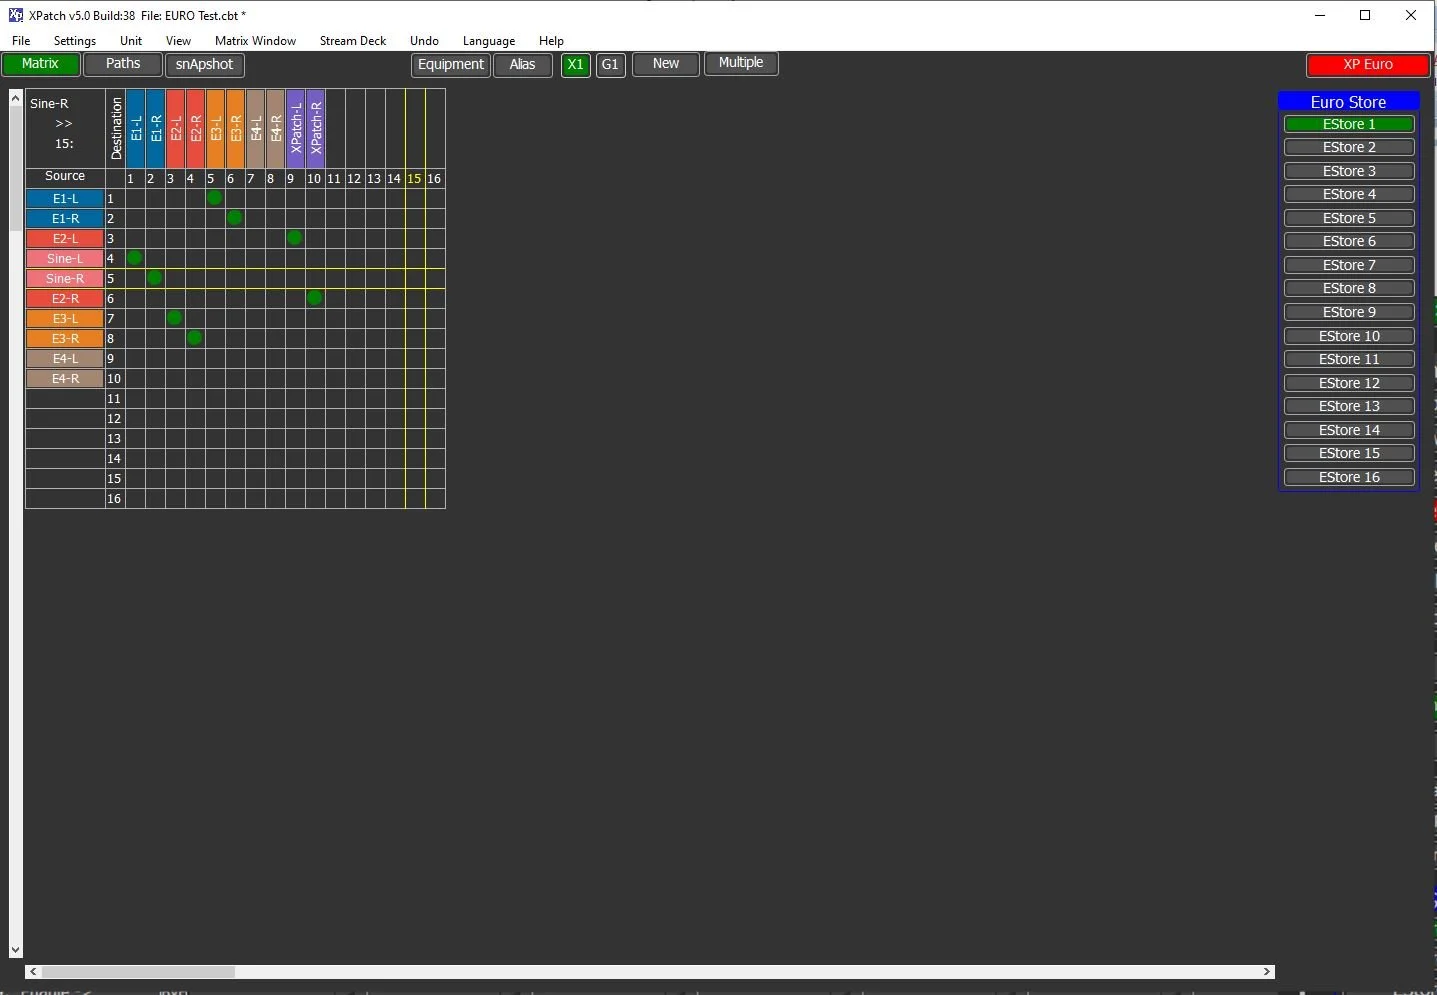Select destination column XPatch-R
The height and width of the screenshot is (995, 1437).
click(x=315, y=129)
